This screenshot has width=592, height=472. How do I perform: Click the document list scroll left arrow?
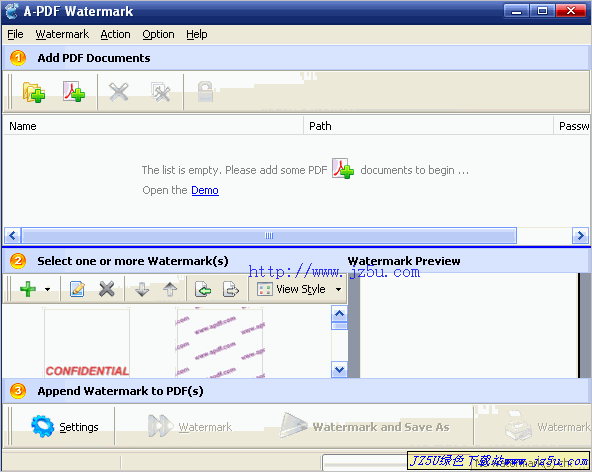click(x=12, y=236)
